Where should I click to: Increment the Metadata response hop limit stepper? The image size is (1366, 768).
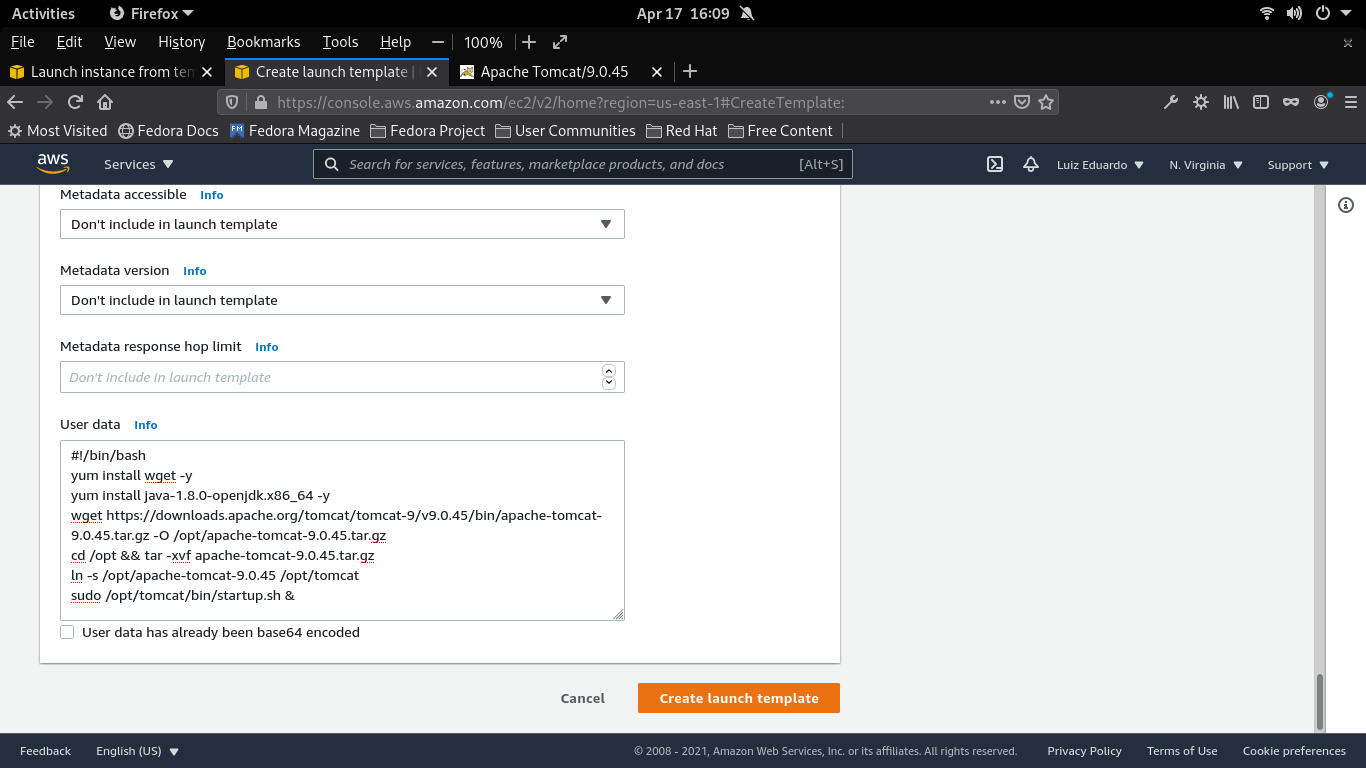click(609, 371)
